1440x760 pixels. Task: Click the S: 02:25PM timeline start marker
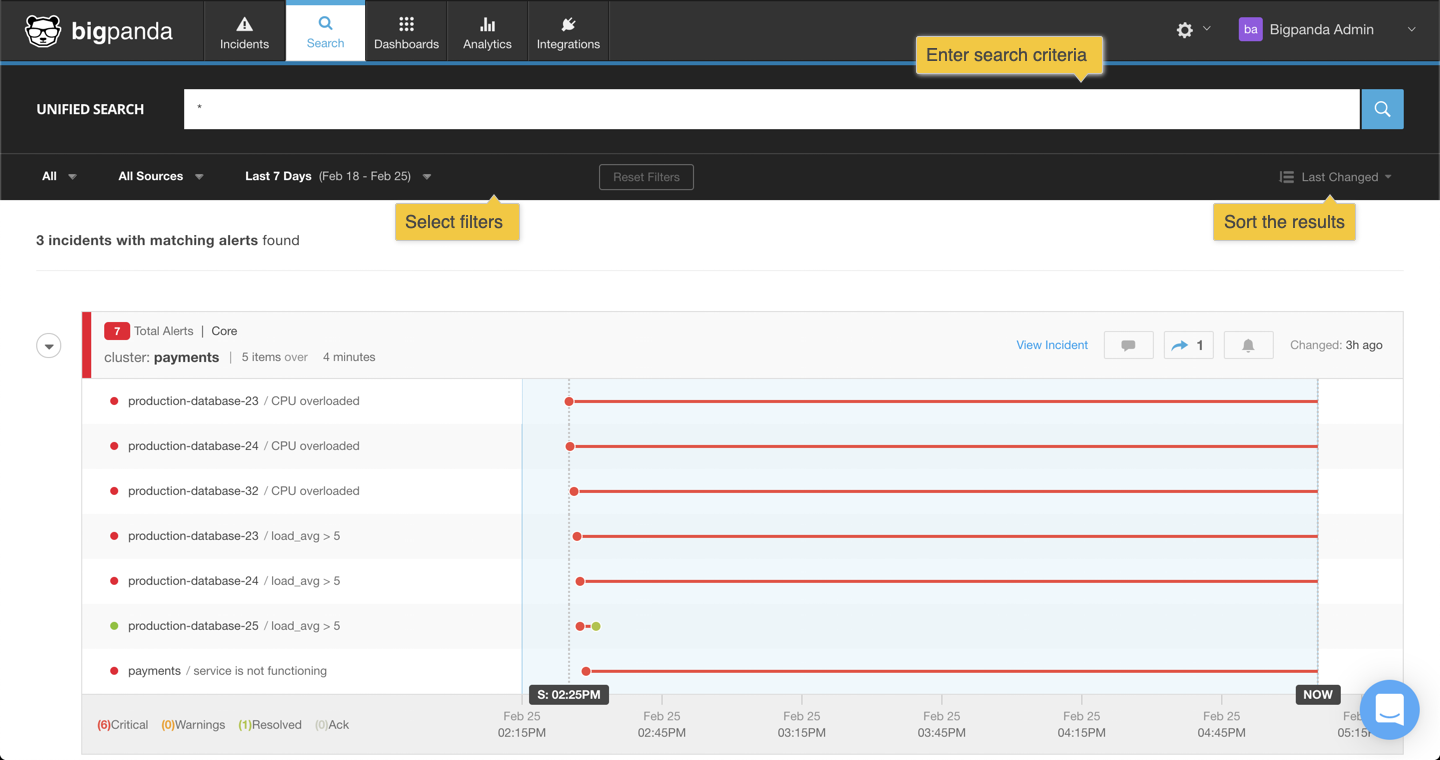tap(569, 694)
